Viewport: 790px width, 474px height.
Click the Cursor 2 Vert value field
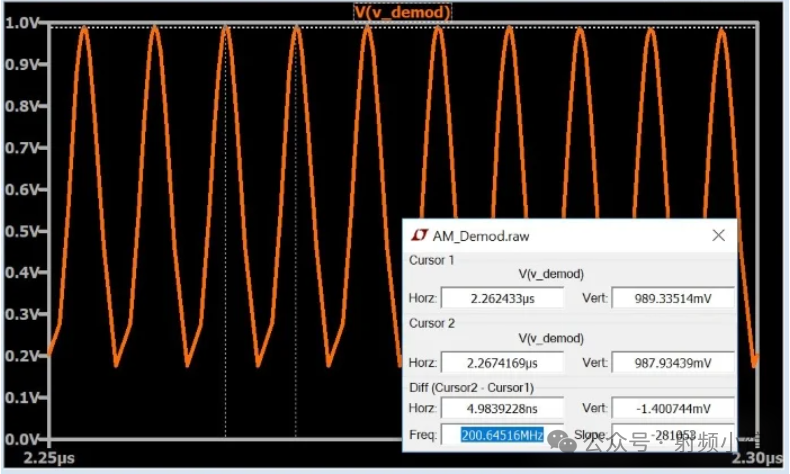click(672, 362)
